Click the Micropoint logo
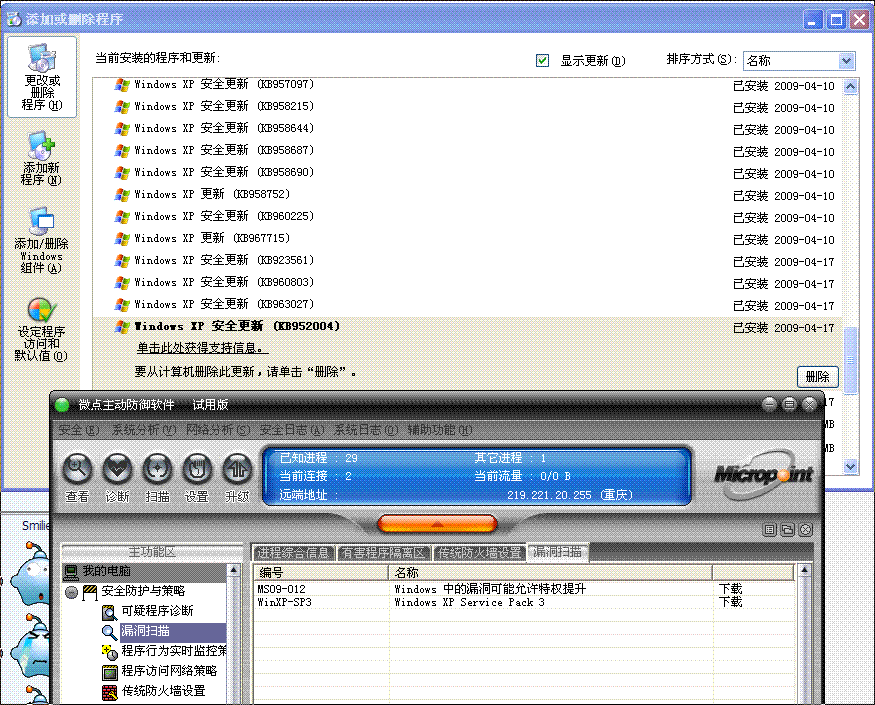Screen dimensions: 875x705 pos(763,475)
